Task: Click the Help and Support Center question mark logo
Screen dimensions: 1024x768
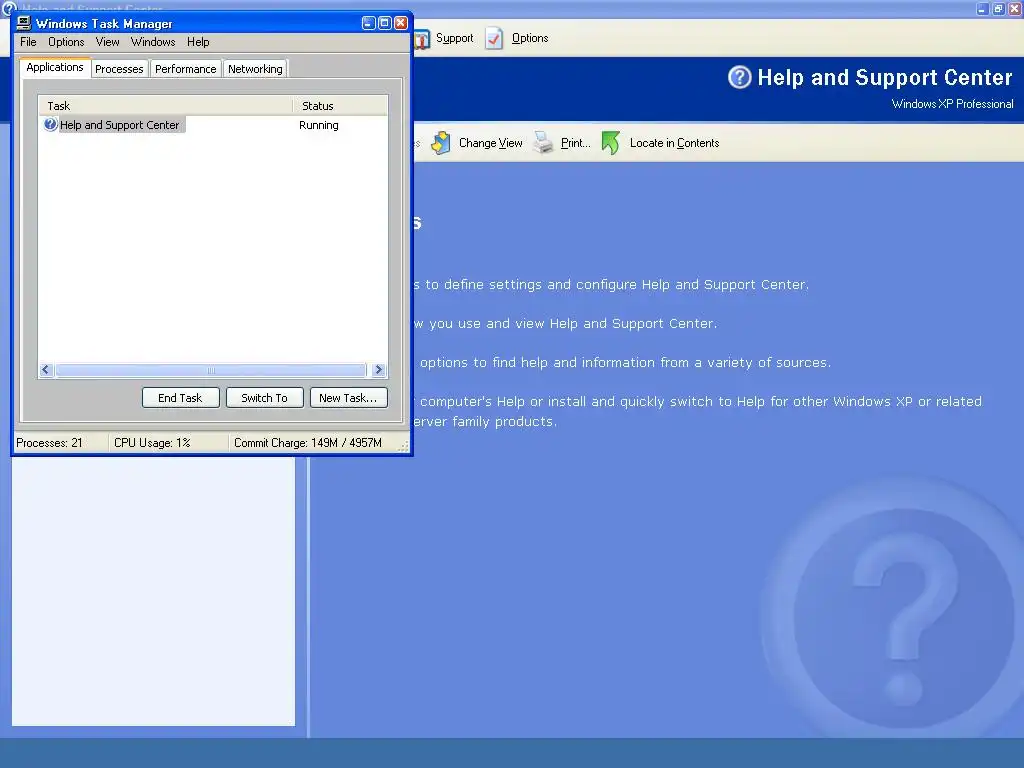Action: point(740,78)
